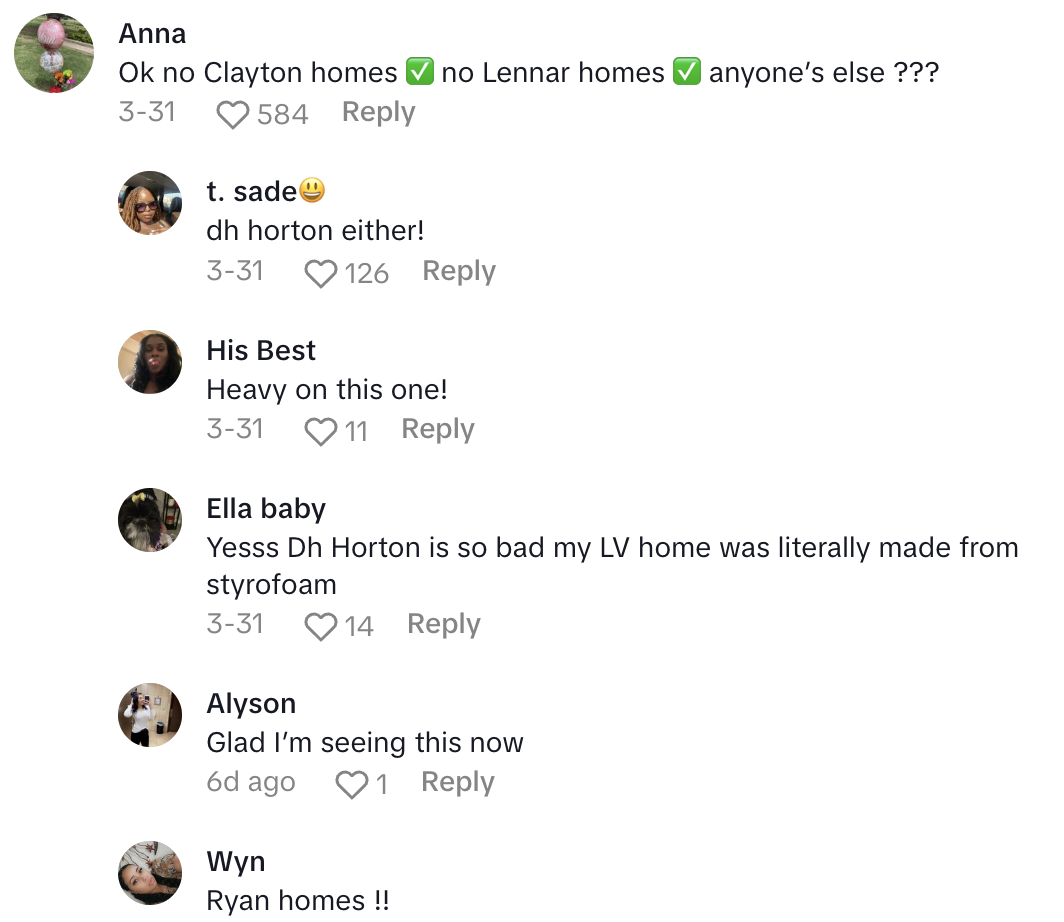Select the username Anna
This screenshot has height=922, width=1064.
click(x=152, y=33)
